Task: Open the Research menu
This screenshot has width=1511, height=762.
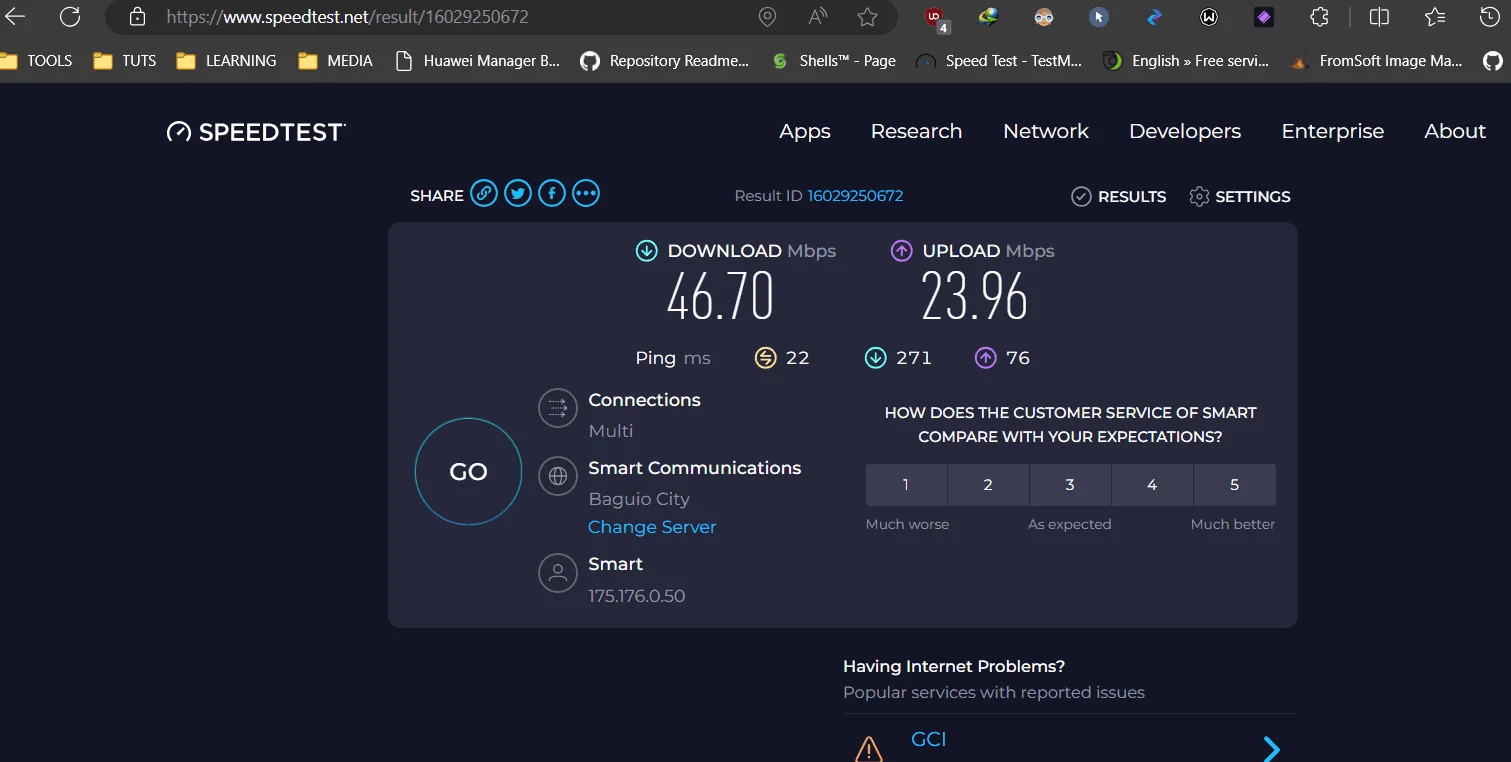Action: (x=916, y=131)
